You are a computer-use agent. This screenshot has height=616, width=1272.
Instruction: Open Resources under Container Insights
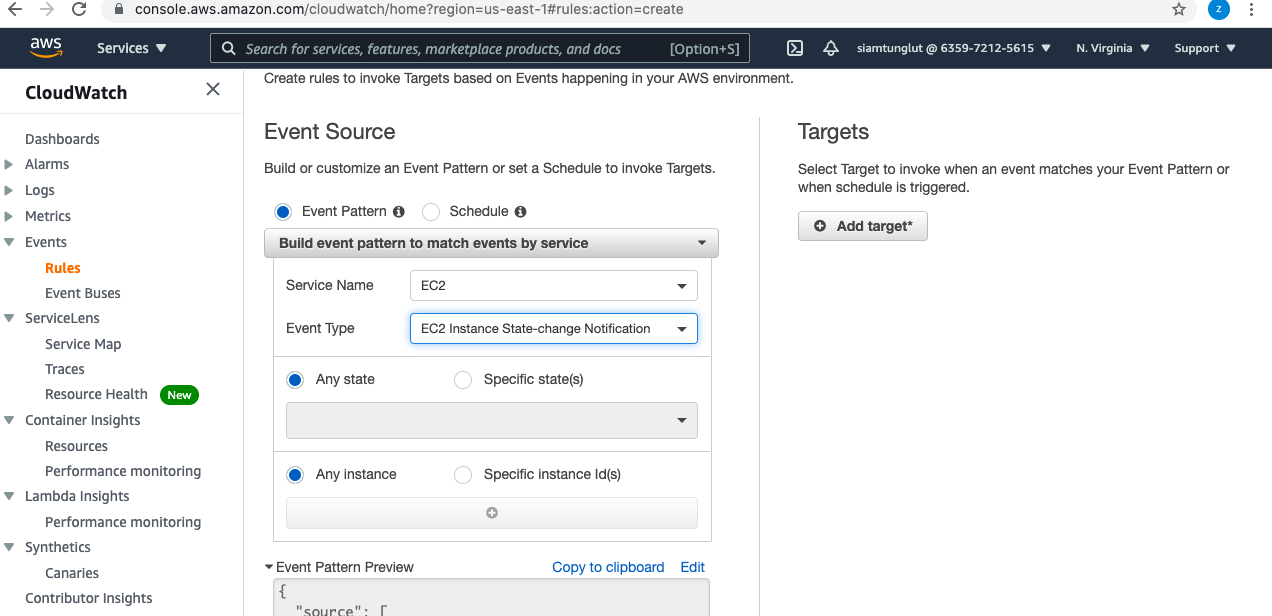(76, 446)
